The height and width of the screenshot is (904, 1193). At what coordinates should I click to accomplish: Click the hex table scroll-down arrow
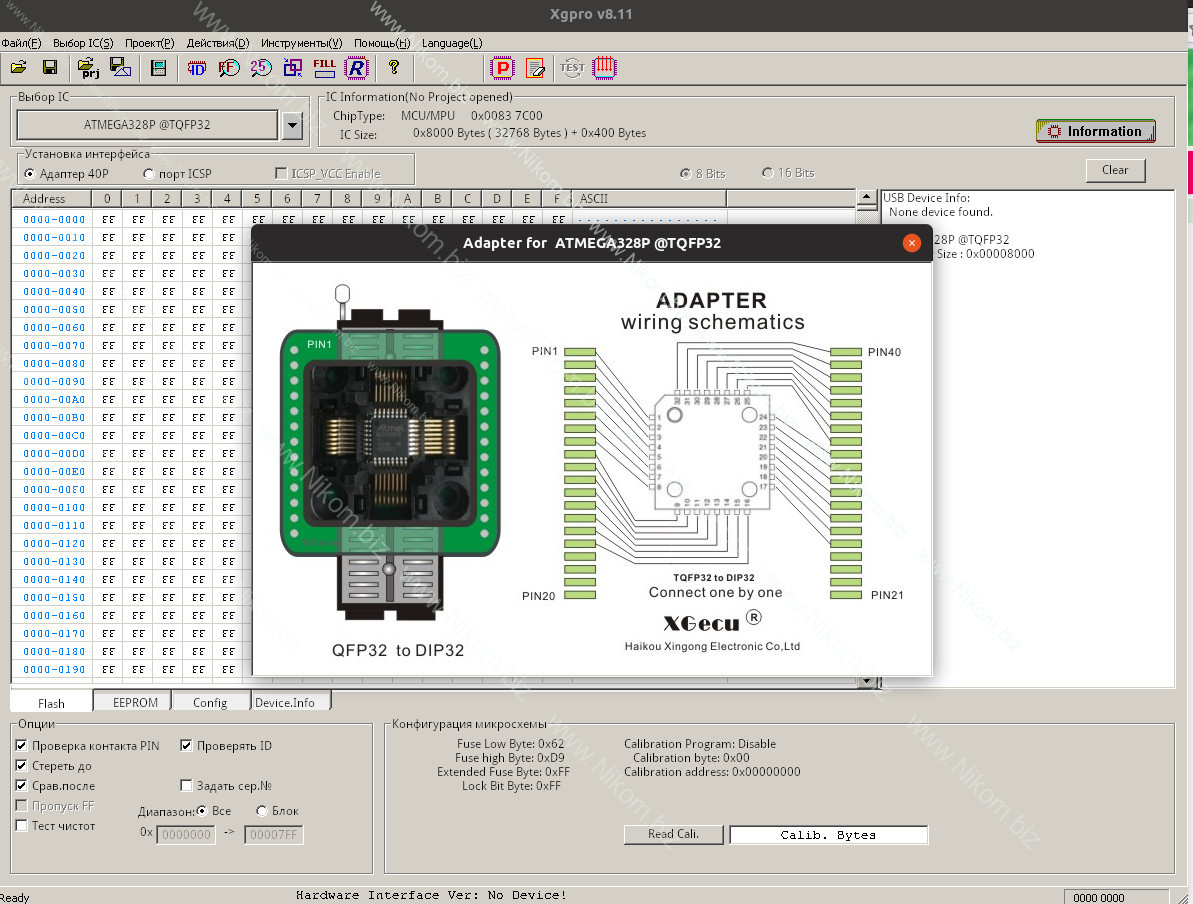coord(867,682)
